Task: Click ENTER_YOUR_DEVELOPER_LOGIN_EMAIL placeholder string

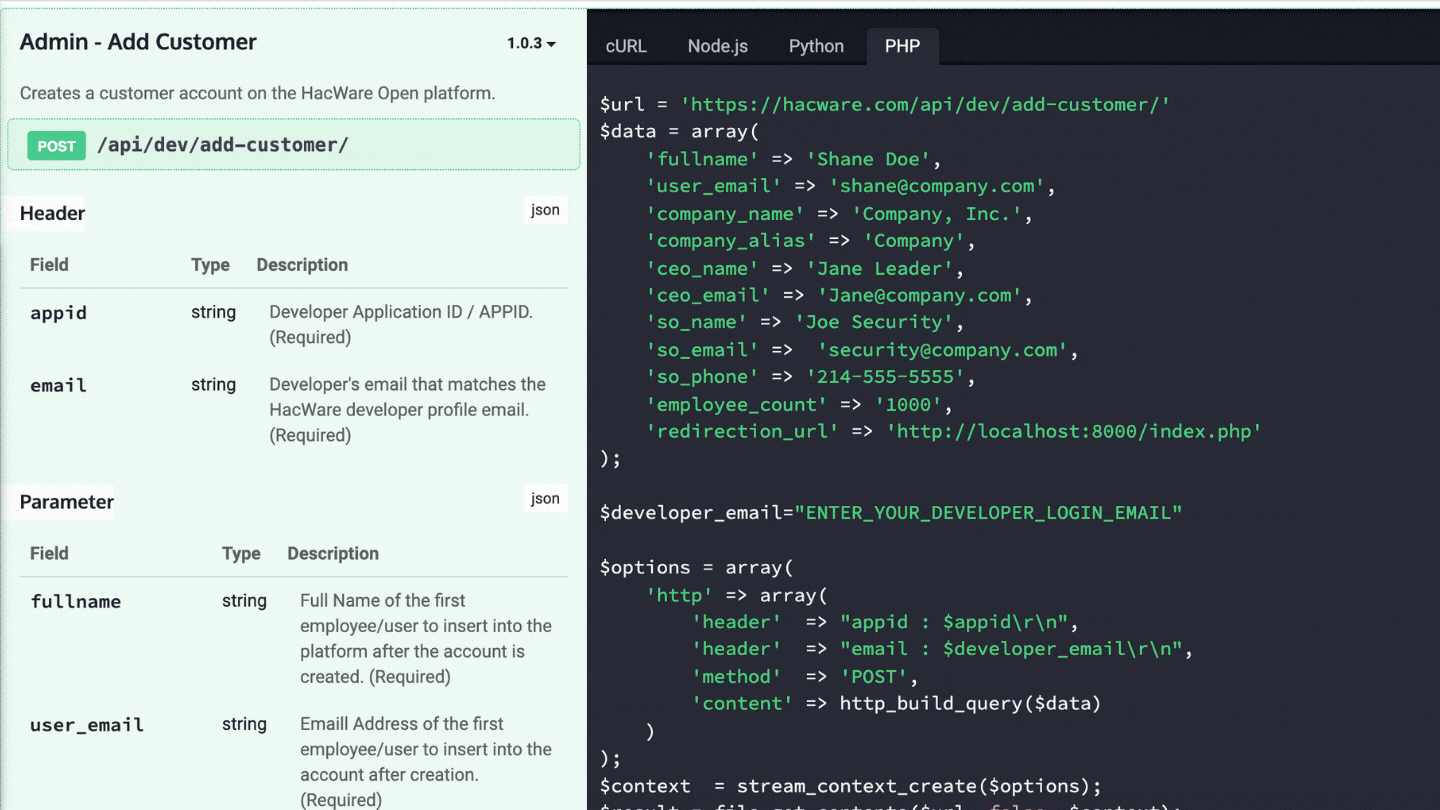Action: tap(988, 513)
